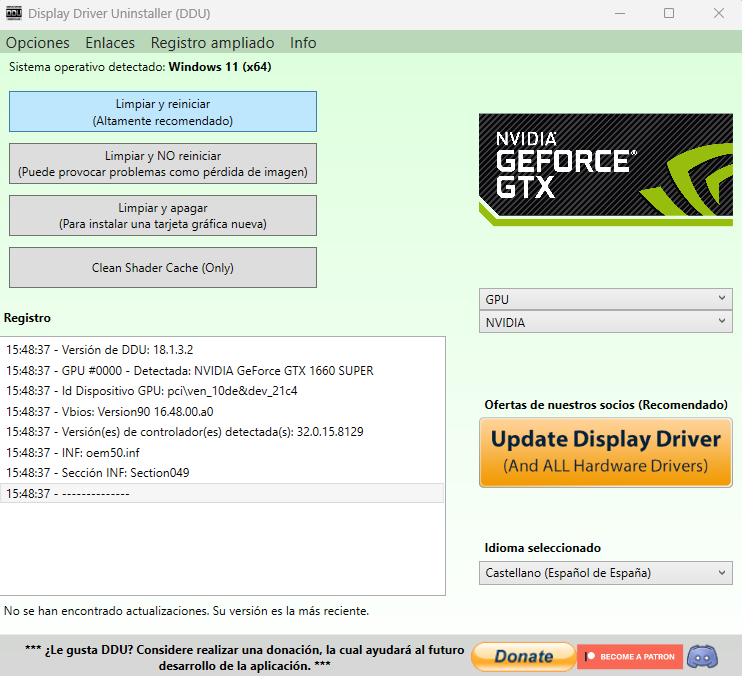Image resolution: width=742 pixels, height=676 pixels.
Task: Expand the GPU device type dropdown
Action: coord(605,299)
